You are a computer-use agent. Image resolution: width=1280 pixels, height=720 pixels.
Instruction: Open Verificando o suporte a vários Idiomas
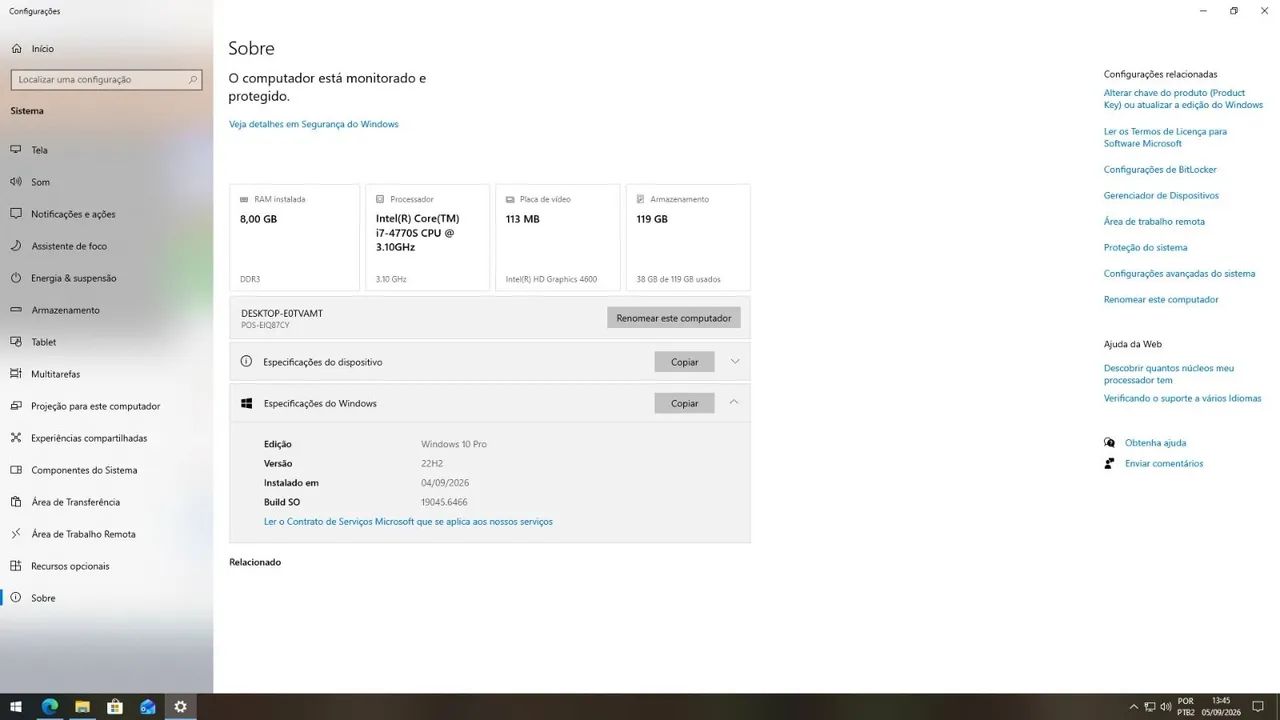pyautogui.click(x=1183, y=398)
